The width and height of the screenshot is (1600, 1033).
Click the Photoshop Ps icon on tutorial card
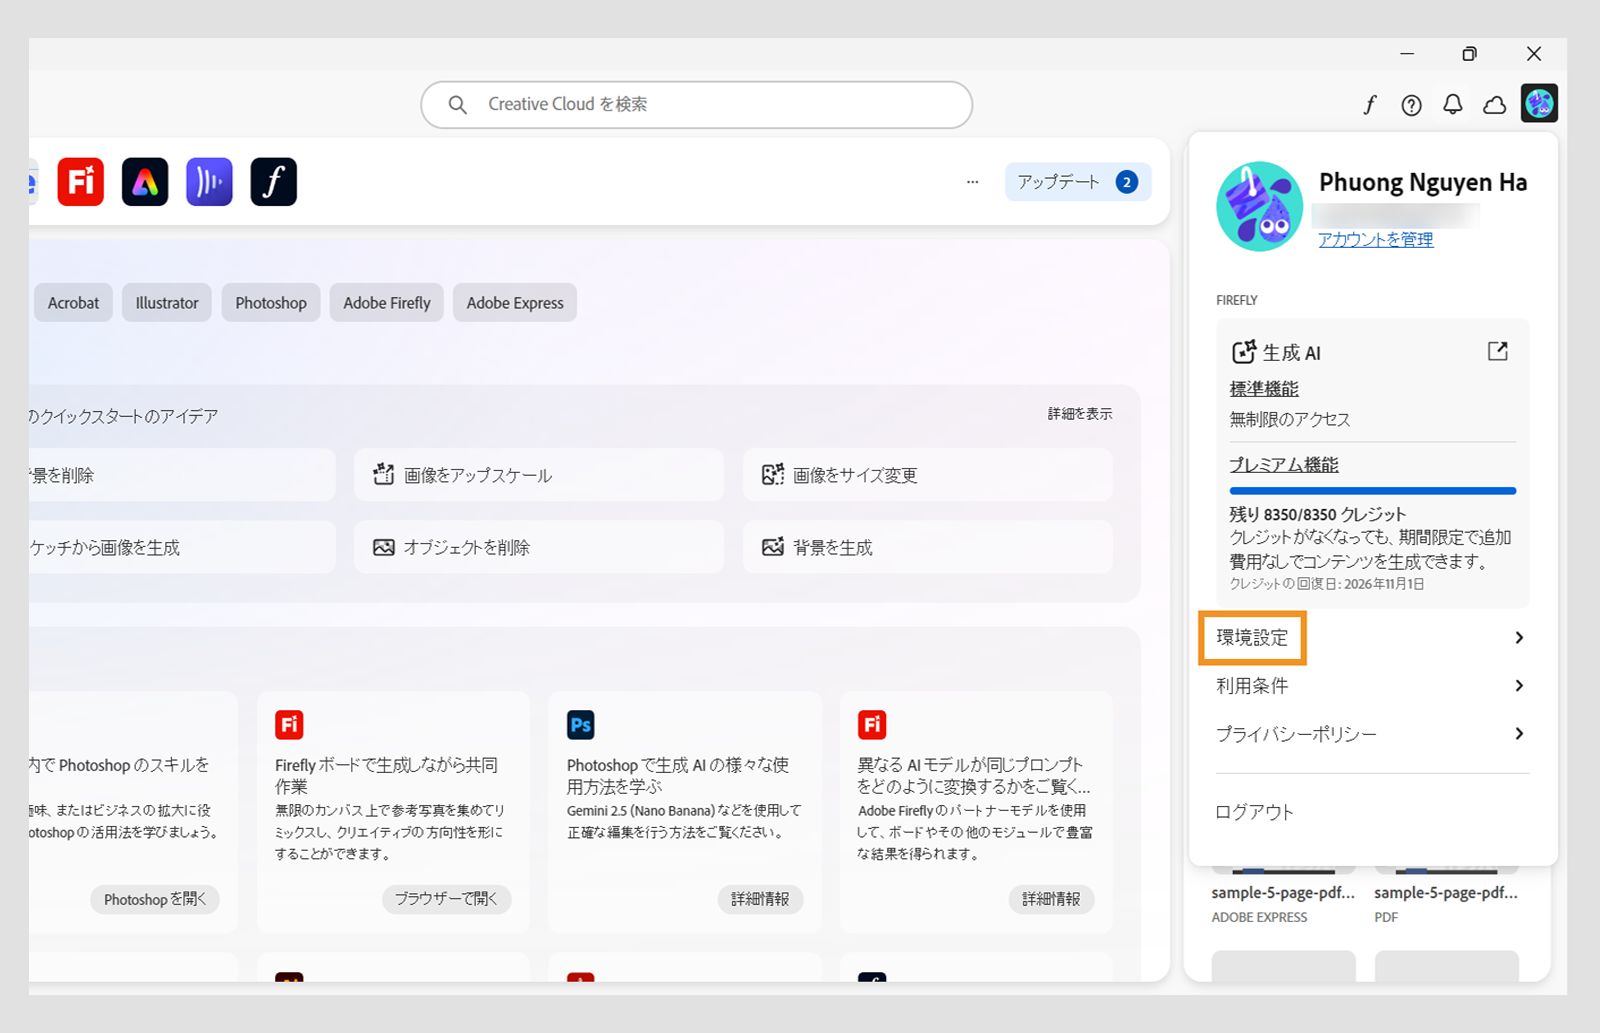(x=580, y=724)
